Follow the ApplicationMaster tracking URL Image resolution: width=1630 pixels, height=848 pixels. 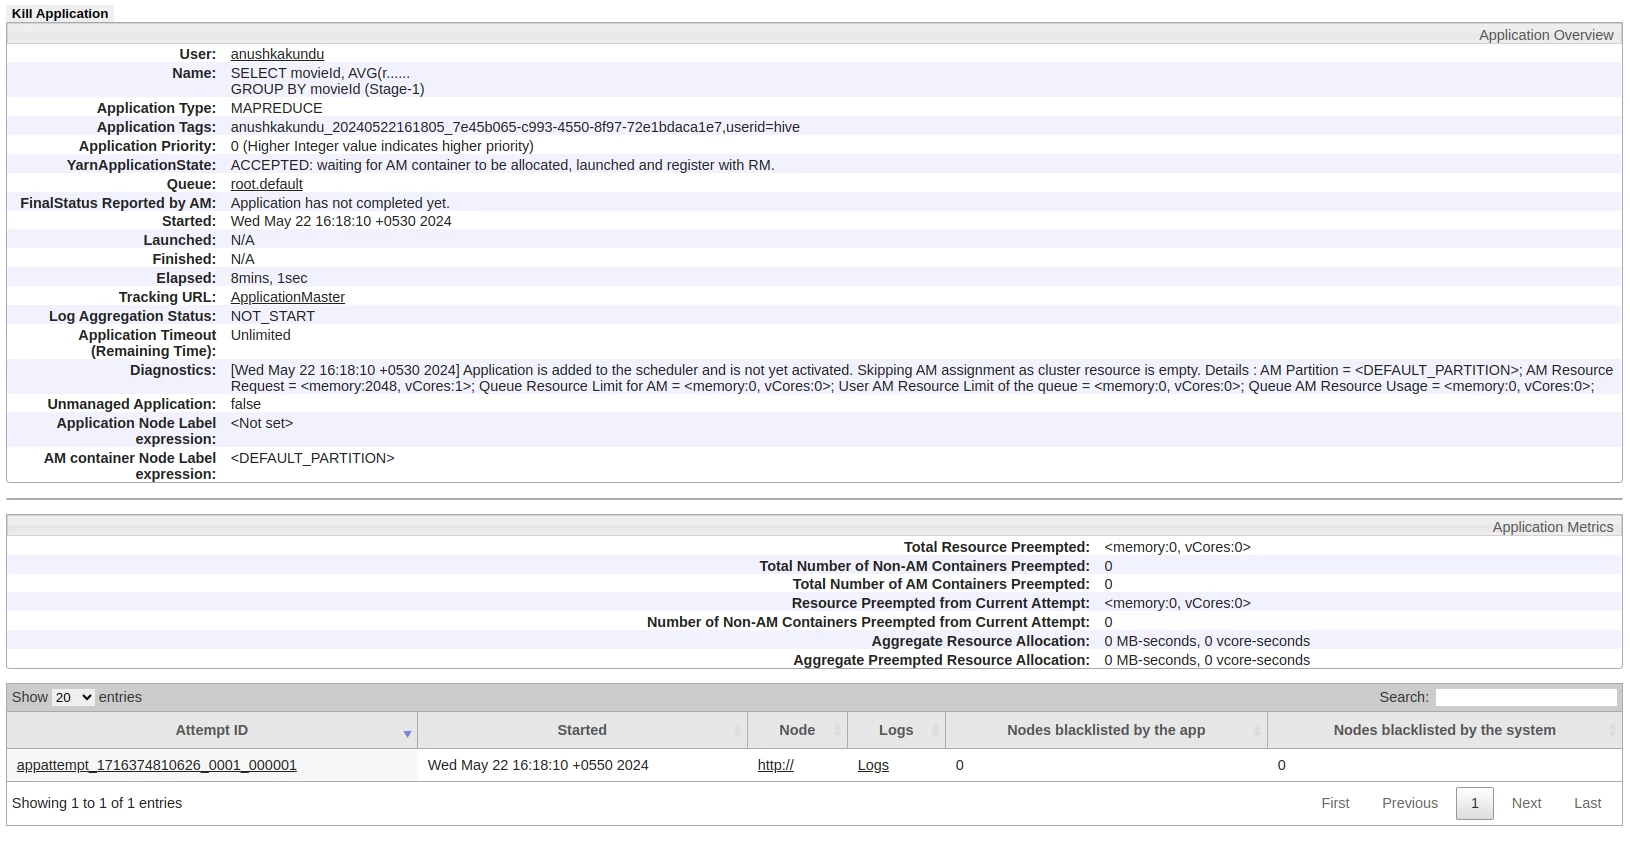pyautogui.click(x=287, y=297)
